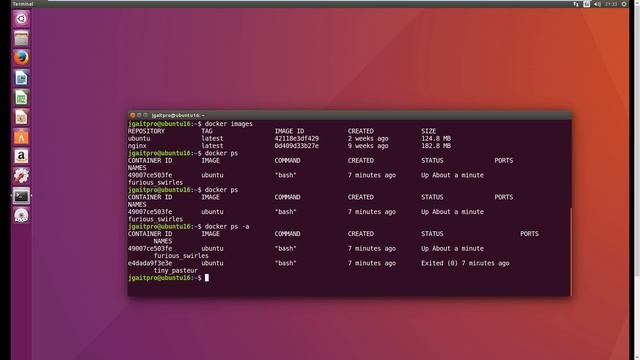
Task: Open the keyboard layout indicator
Action: pyautogui.click(x=587, y=4)
